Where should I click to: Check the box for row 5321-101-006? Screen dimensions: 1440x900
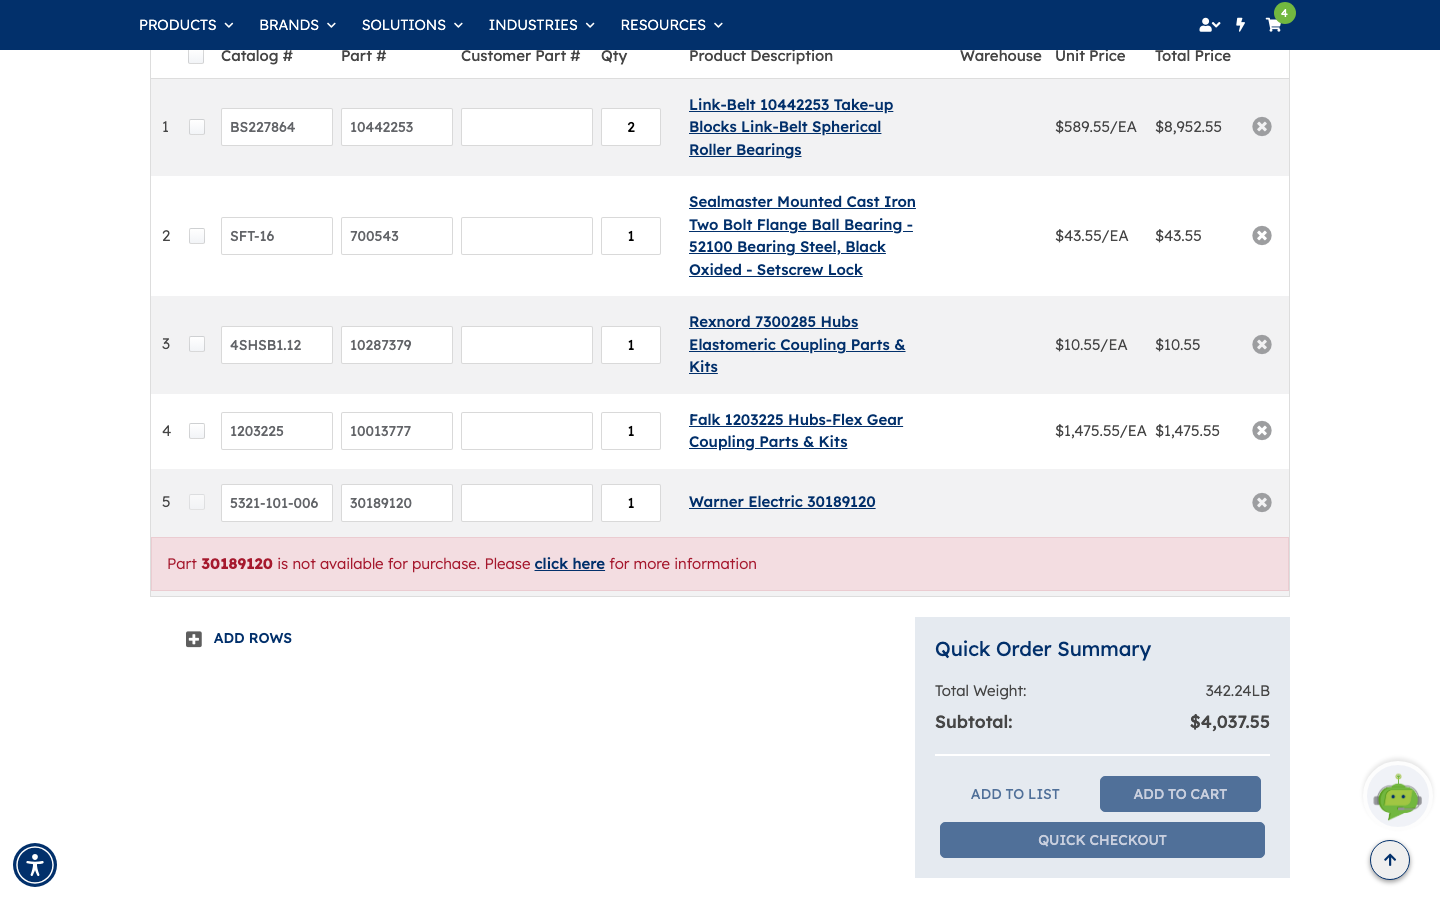[x=197, y=502]
